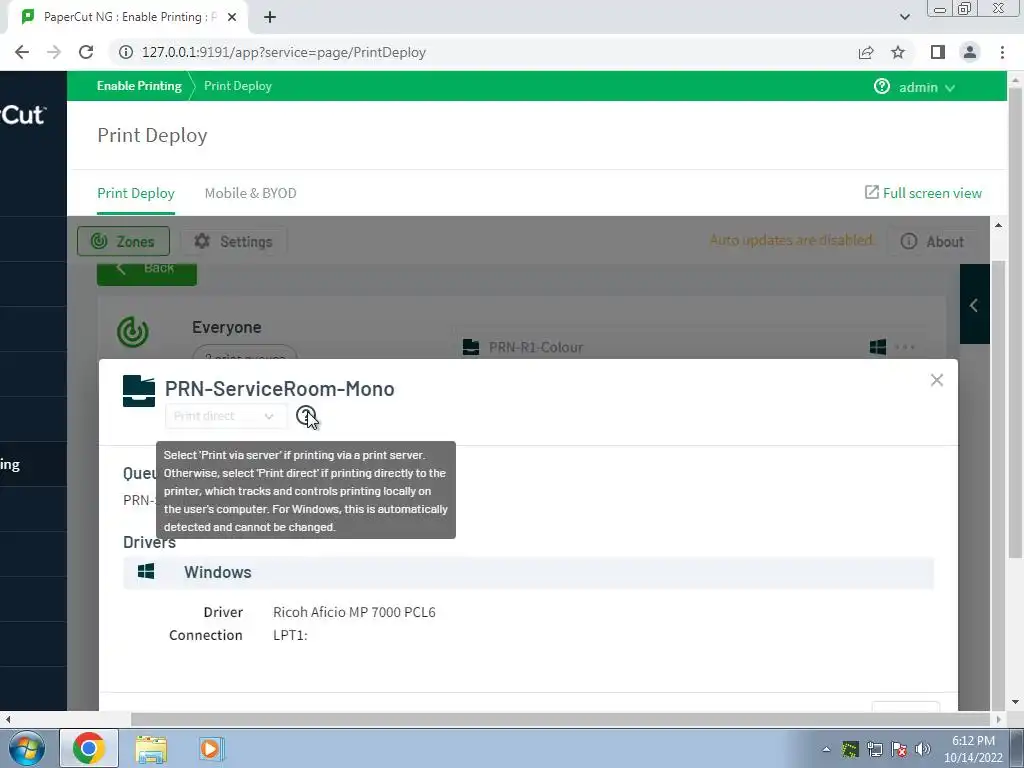Open the admin user menu
Screen dimensions: 1024x768
pyautogui.click(x=927, y=87)
